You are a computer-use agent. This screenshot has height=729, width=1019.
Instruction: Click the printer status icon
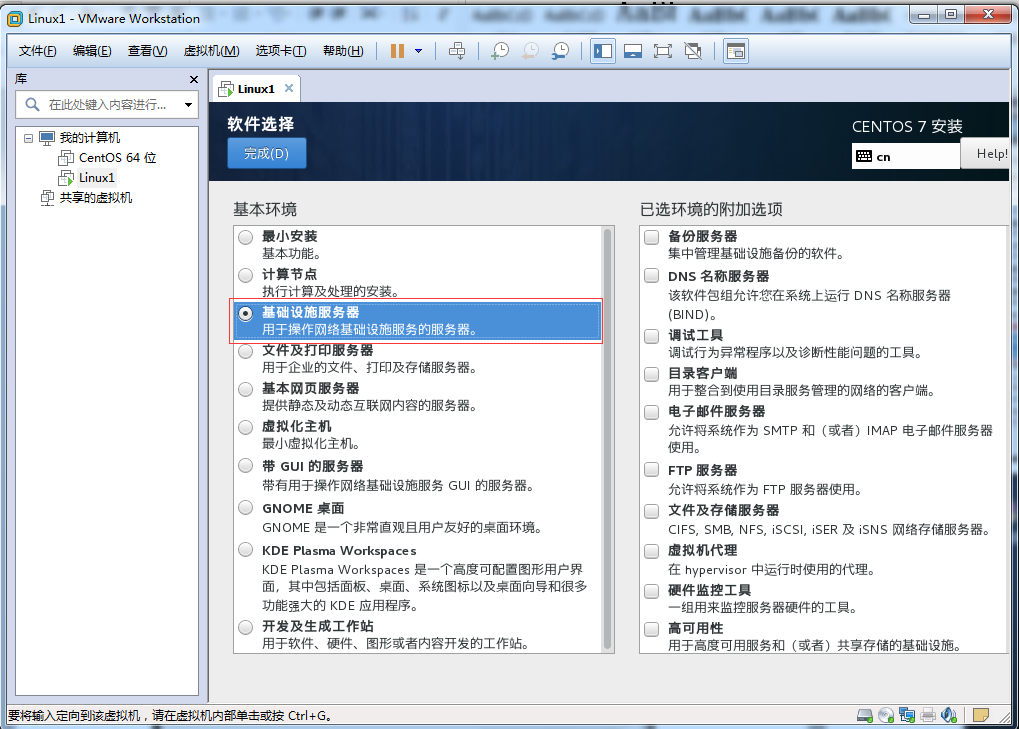pos(928,715)
